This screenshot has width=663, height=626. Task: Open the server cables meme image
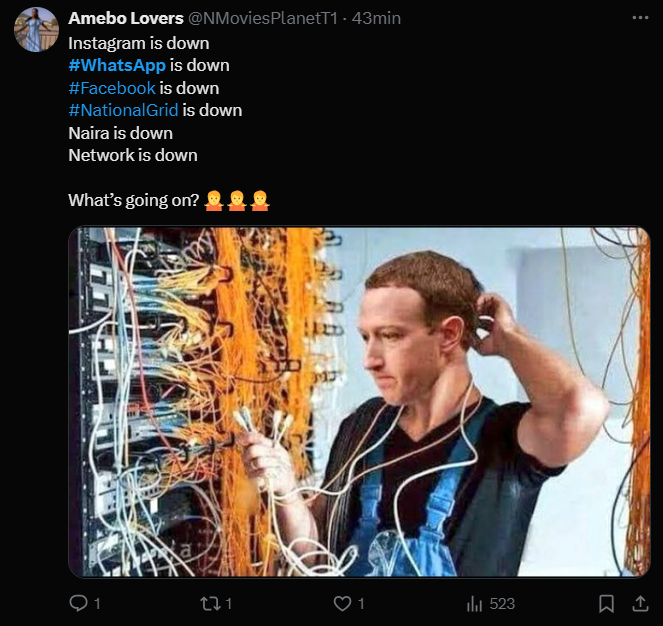tap(359, 402)
